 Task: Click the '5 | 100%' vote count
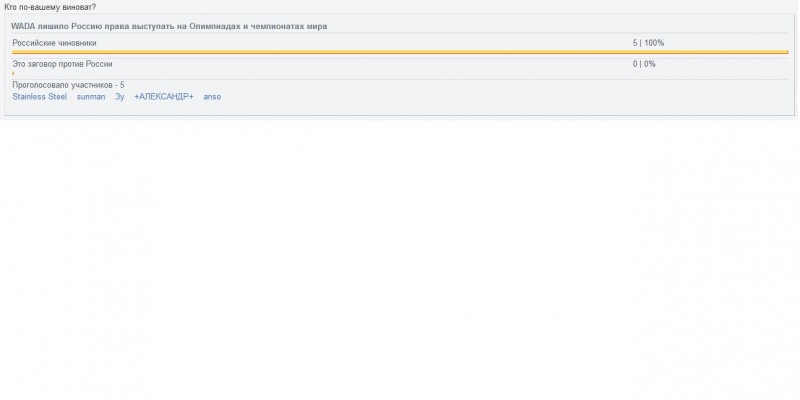[648, 43]
